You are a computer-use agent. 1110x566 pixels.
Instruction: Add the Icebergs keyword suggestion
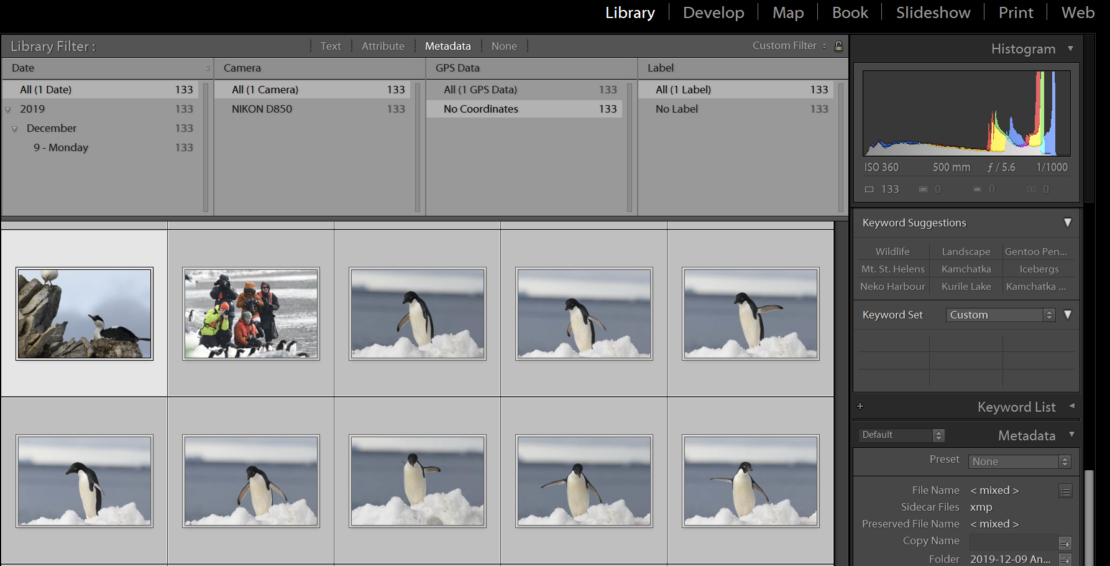pyautogui.click(x=1039, y=269)
